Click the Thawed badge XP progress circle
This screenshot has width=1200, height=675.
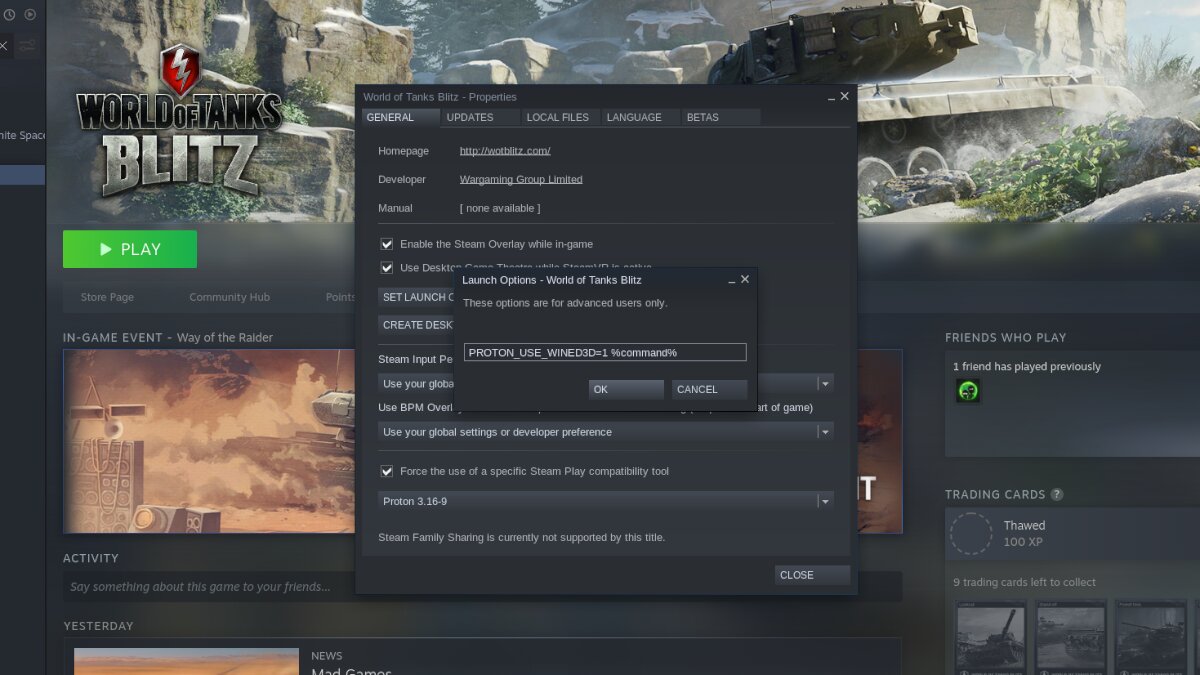(971, 533)
